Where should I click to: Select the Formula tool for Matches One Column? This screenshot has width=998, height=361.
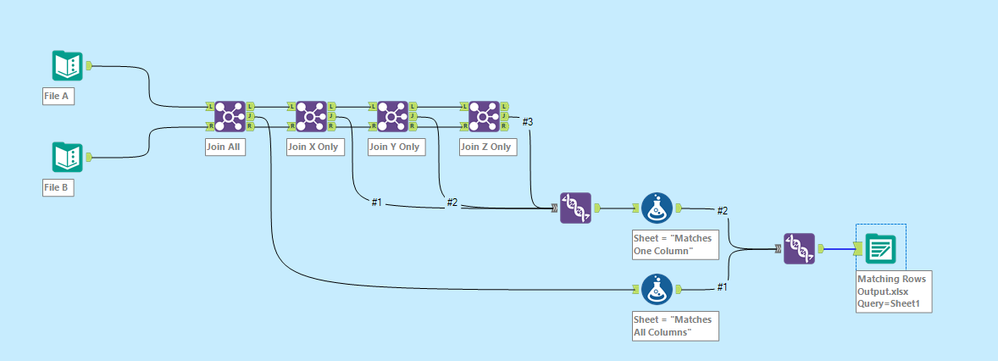click(657, 208)
